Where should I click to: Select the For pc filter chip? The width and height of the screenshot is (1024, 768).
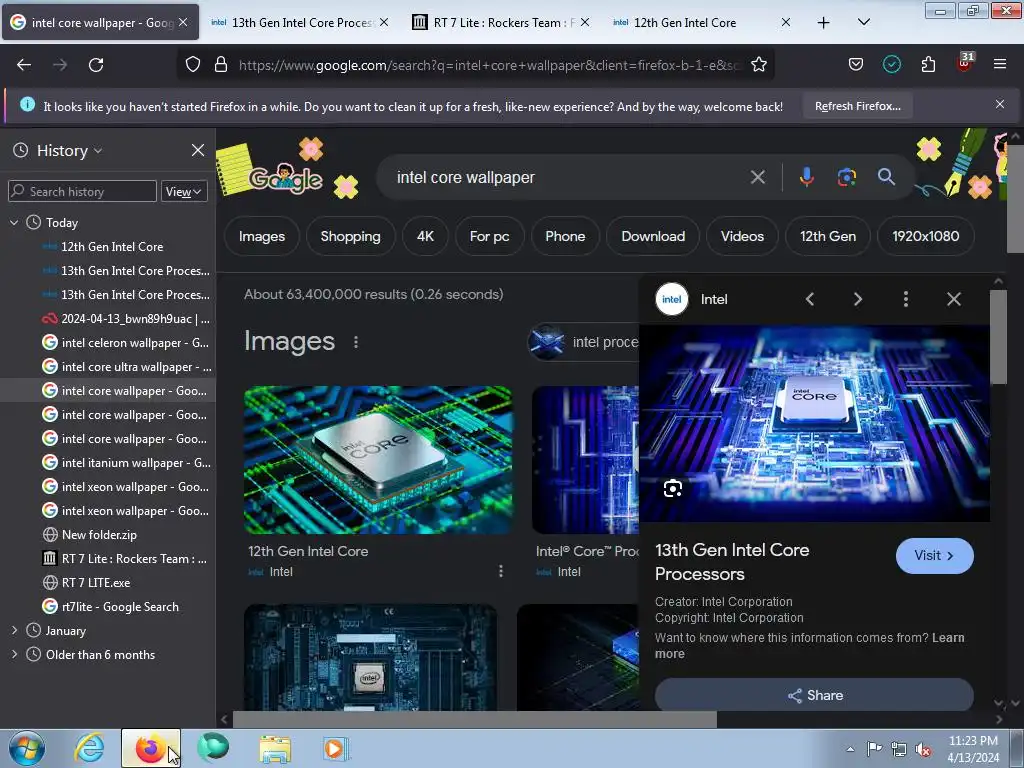pyautogui.click(x=489, y=236)
